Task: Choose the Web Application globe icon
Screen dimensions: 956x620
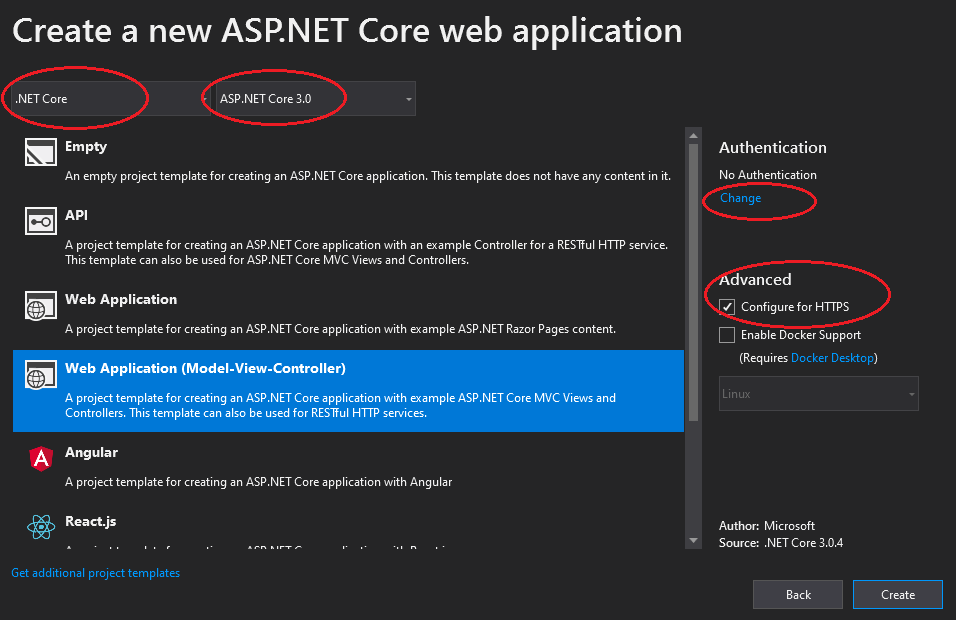Action: 40,306
